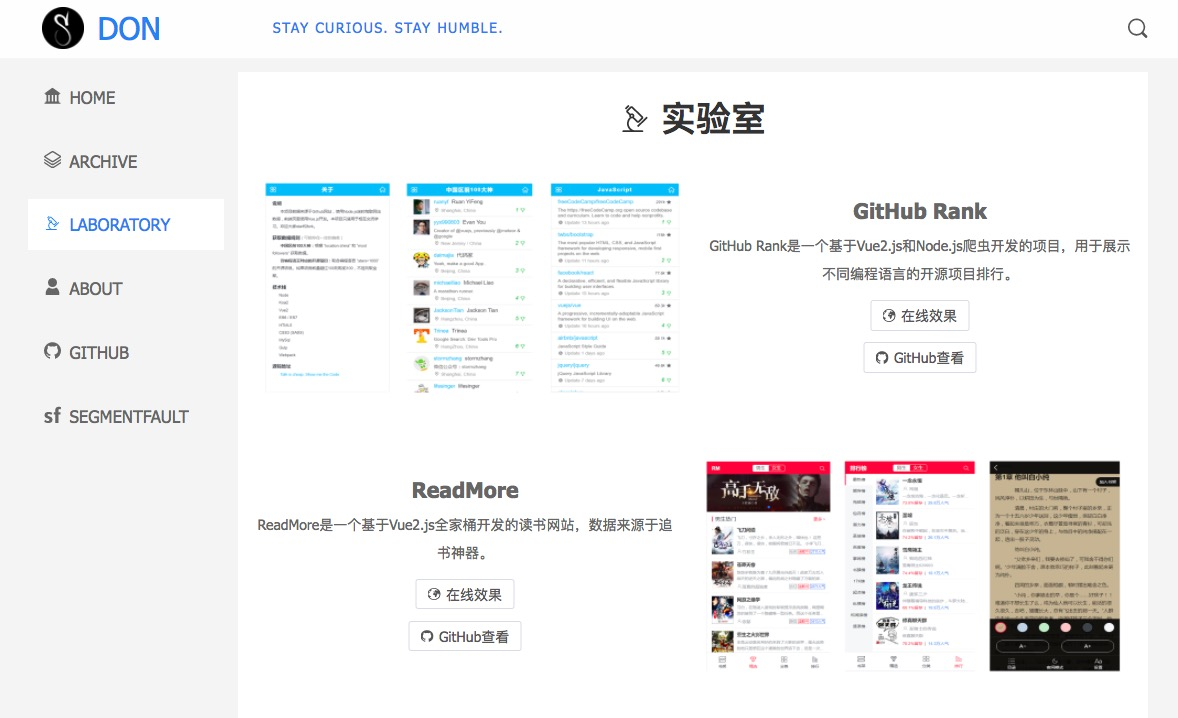This screenshot has width=1178, height=718.
Task: Click the ReadMore project title
Action: point(465,490)
